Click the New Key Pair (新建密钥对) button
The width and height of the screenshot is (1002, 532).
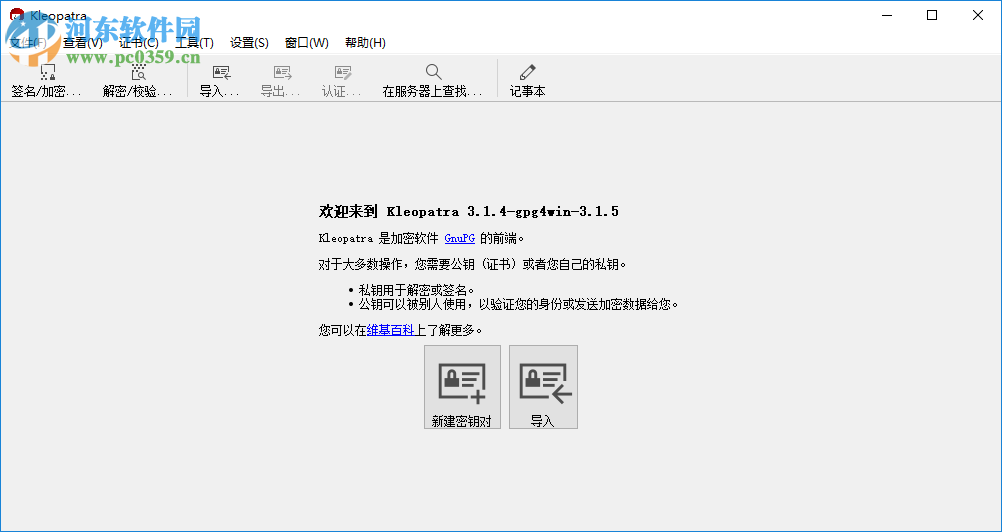click(x=462, y=387)
